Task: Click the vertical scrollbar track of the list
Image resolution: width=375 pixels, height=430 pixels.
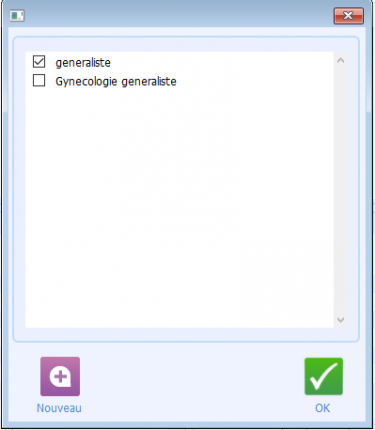Action: (340, 190)
